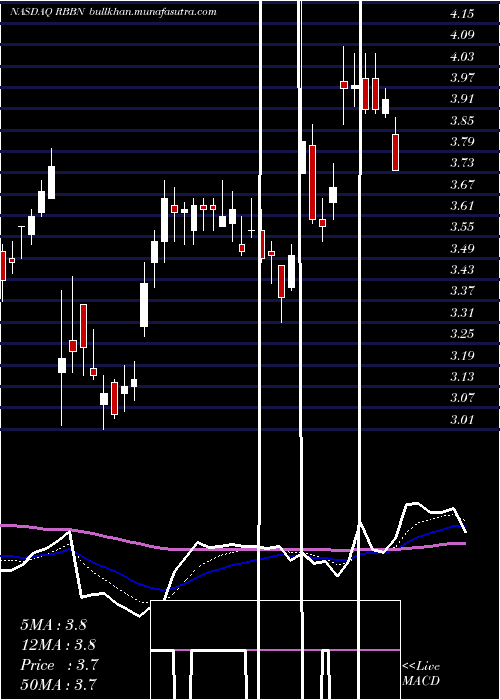This screenshot has width=500, height=700.
Task: Click the 3.19 price axis label
Action: point(462,355)
